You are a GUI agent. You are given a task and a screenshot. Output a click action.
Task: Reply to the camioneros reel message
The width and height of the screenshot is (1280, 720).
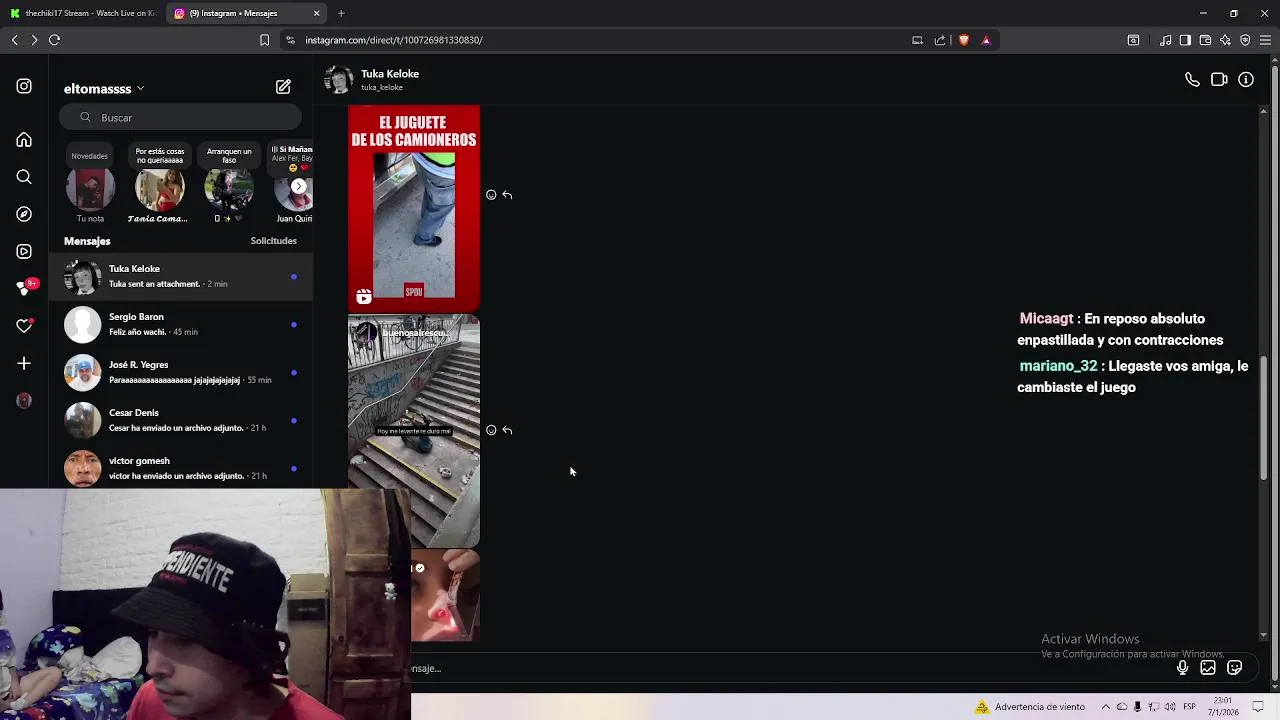[x=507, y=195]
